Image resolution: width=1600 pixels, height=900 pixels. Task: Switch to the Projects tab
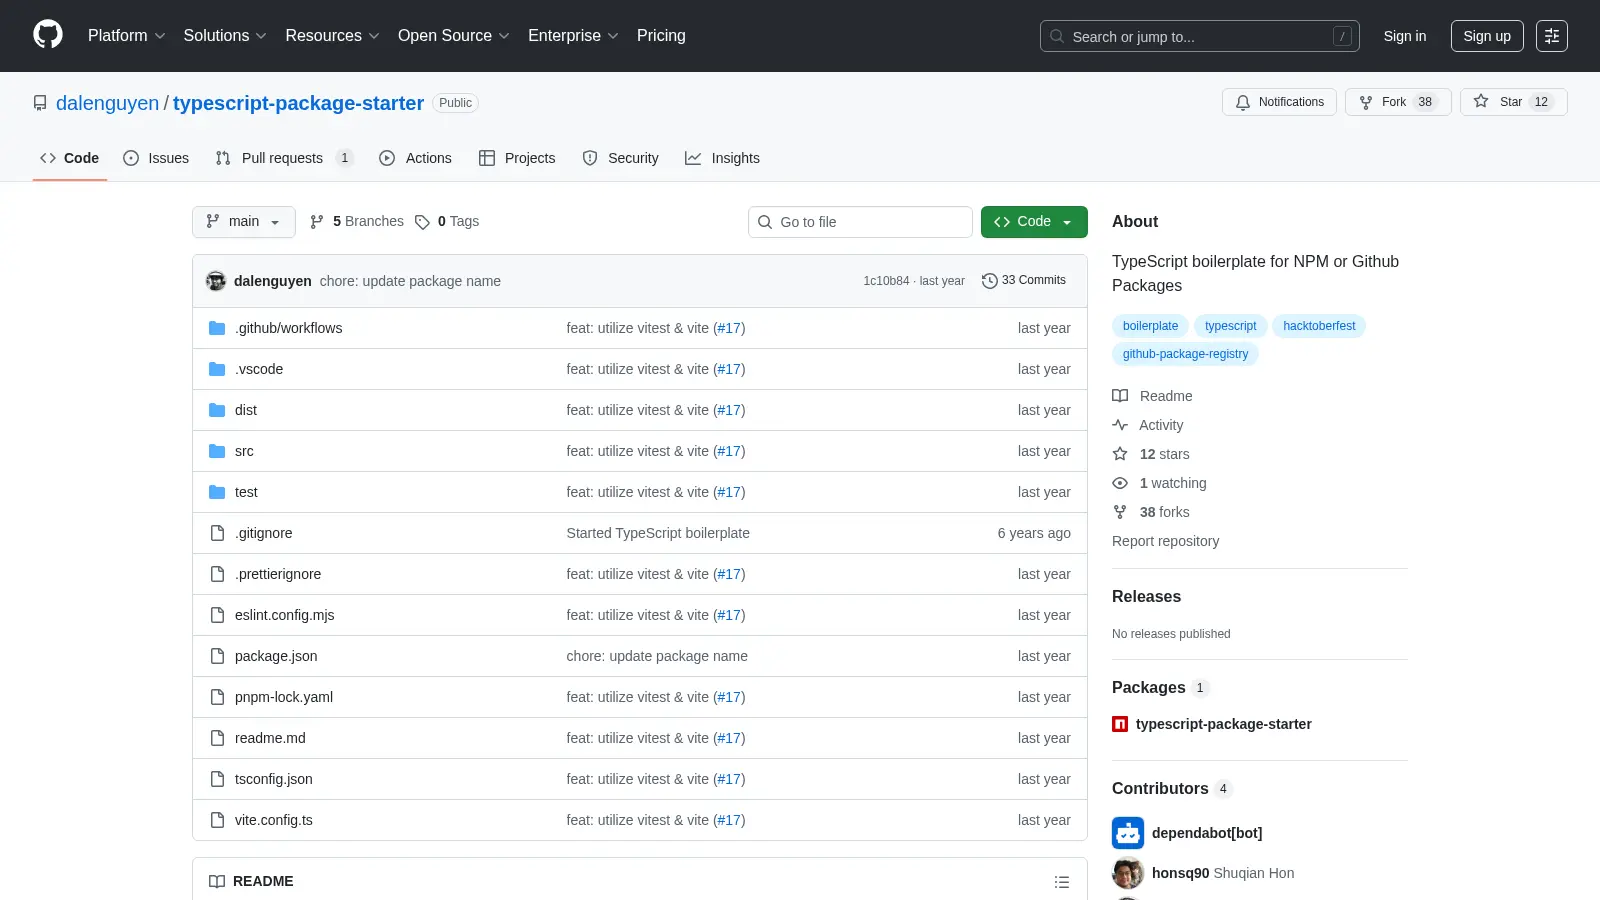517,158
